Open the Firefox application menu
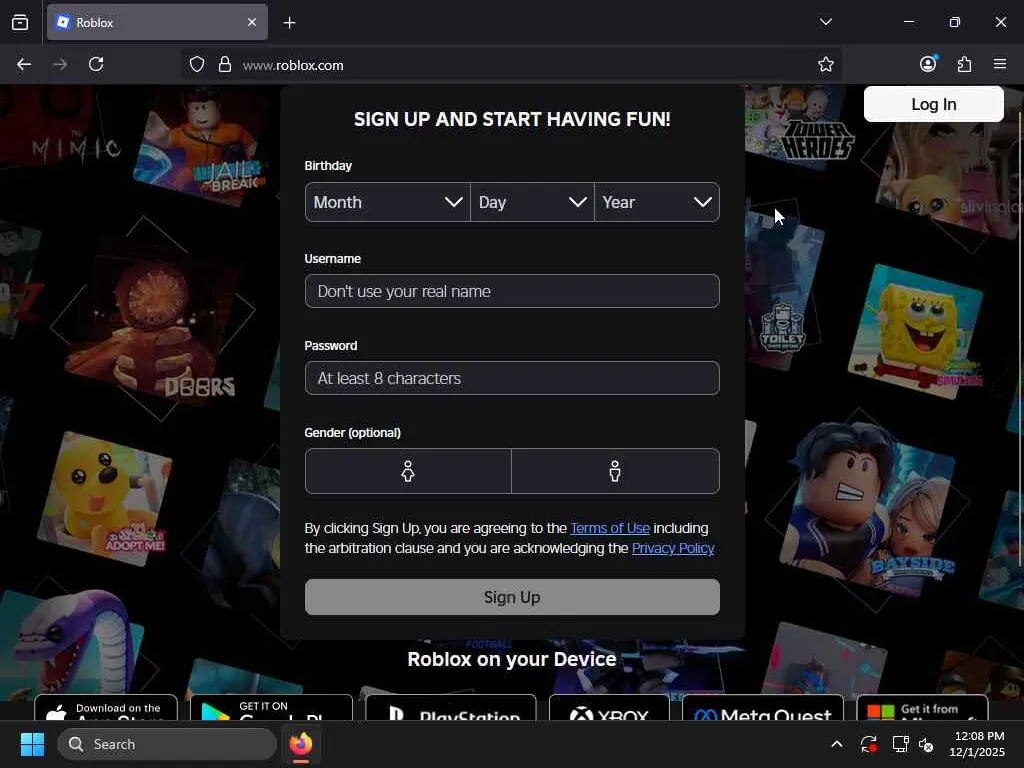1024x768 pixels. click(x=1000, y=64)
